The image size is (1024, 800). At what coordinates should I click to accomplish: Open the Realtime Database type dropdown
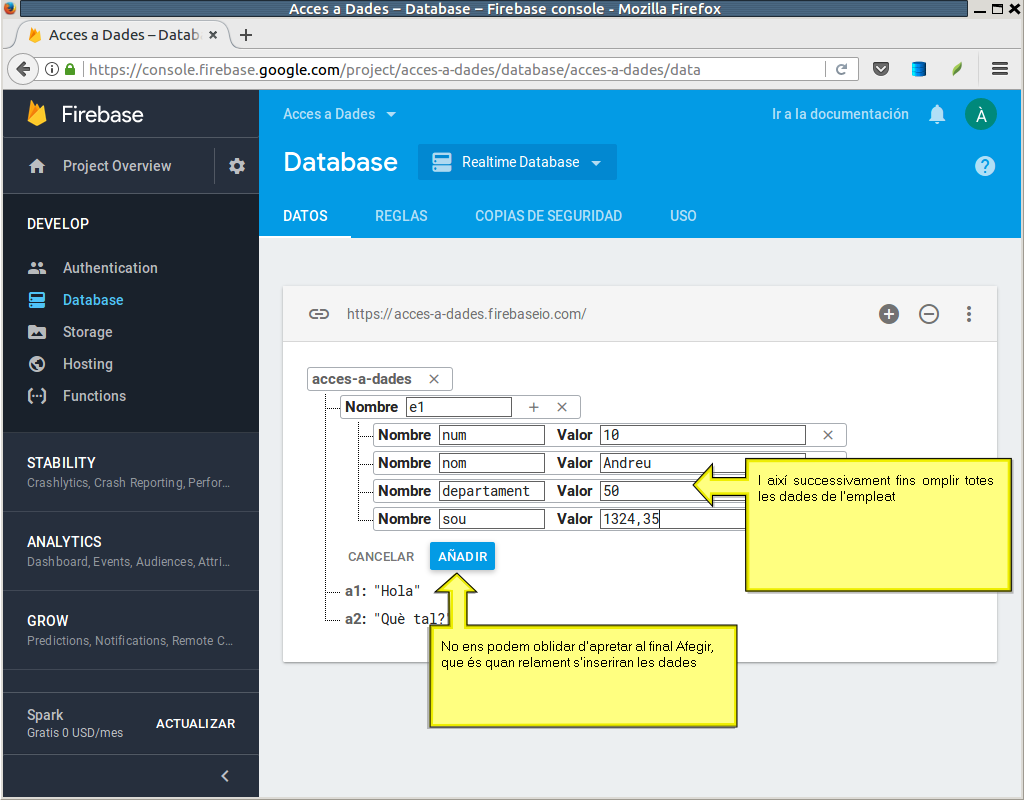[x=517, y=162]
